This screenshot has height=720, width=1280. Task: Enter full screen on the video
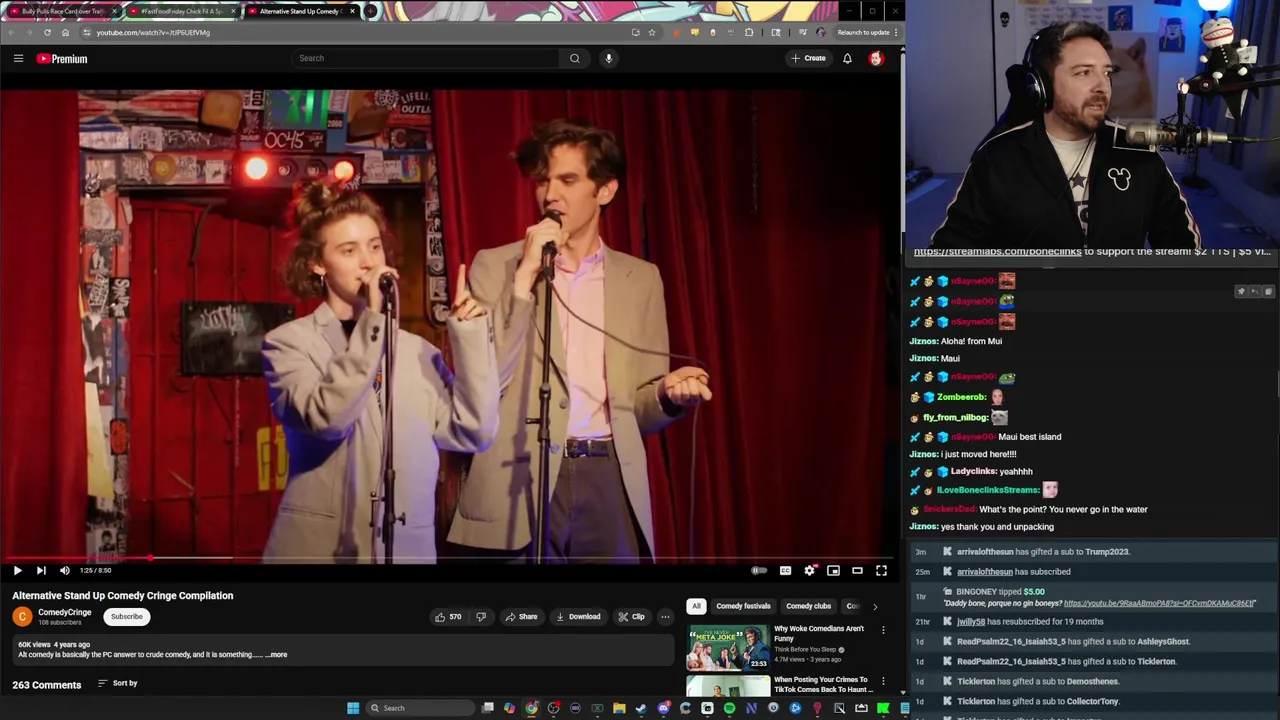pos(881,570)
